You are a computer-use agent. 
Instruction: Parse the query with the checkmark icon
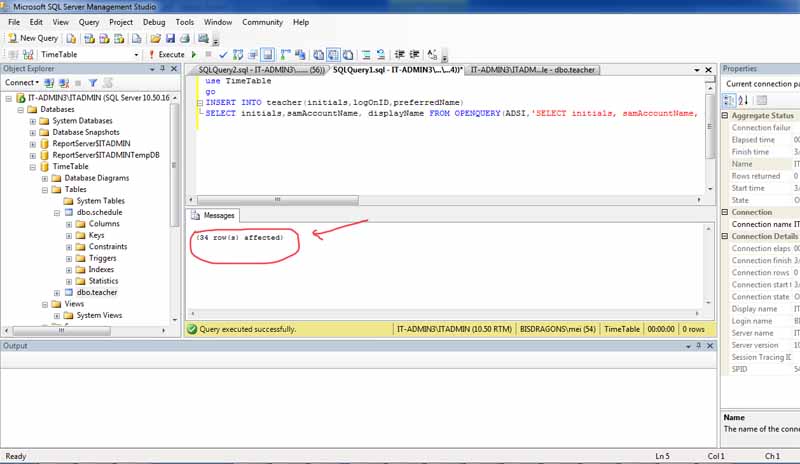(223, 54)
